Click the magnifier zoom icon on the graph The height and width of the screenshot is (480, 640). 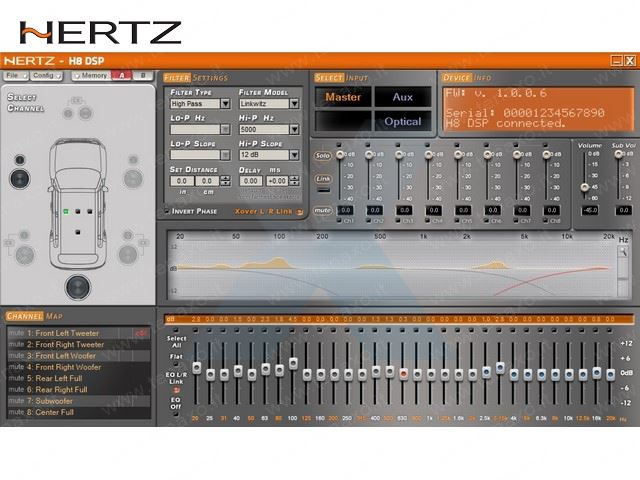click(x=623, y=252)
